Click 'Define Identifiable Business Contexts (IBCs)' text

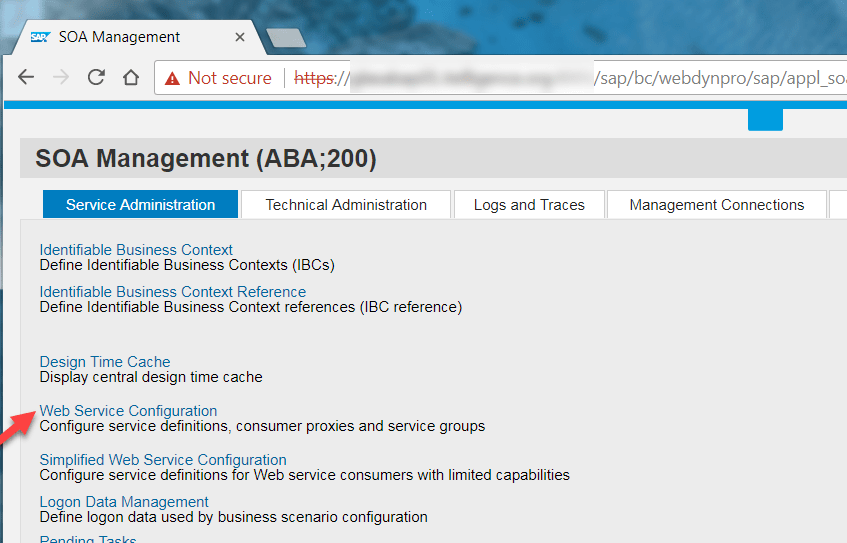point(187,265)
